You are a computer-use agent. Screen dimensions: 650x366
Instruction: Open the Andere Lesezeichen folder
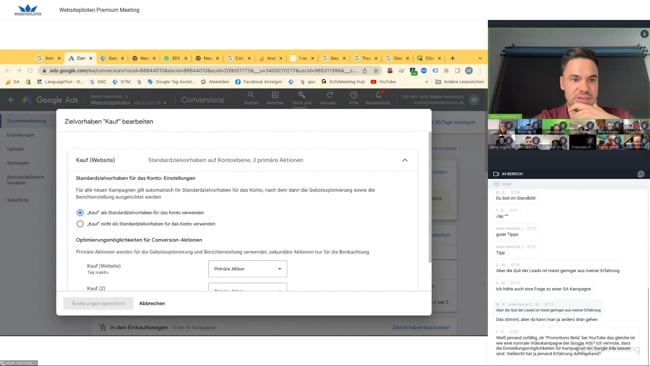coord(459,82)
